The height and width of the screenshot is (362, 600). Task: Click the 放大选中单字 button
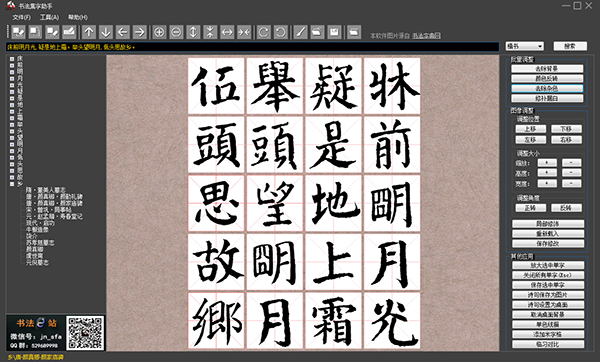[548, 265]
